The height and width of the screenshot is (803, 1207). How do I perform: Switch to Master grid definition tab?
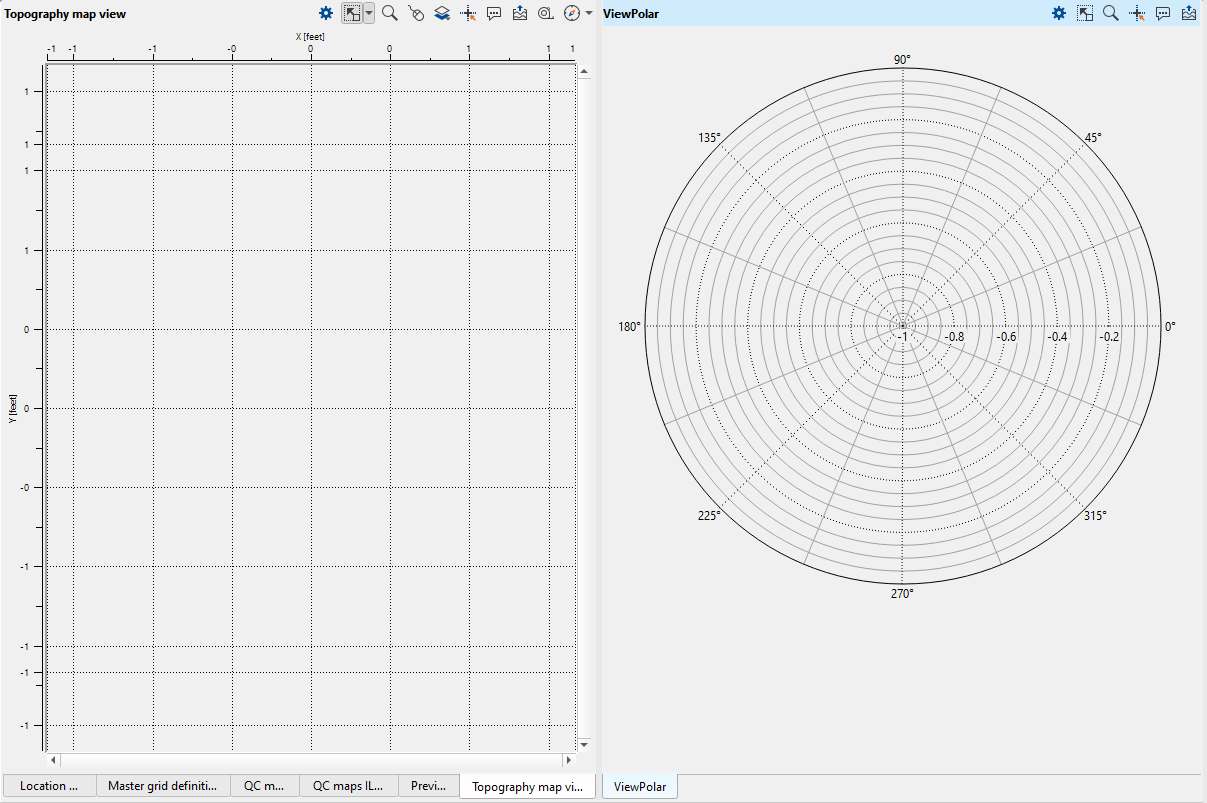(163, 786)
